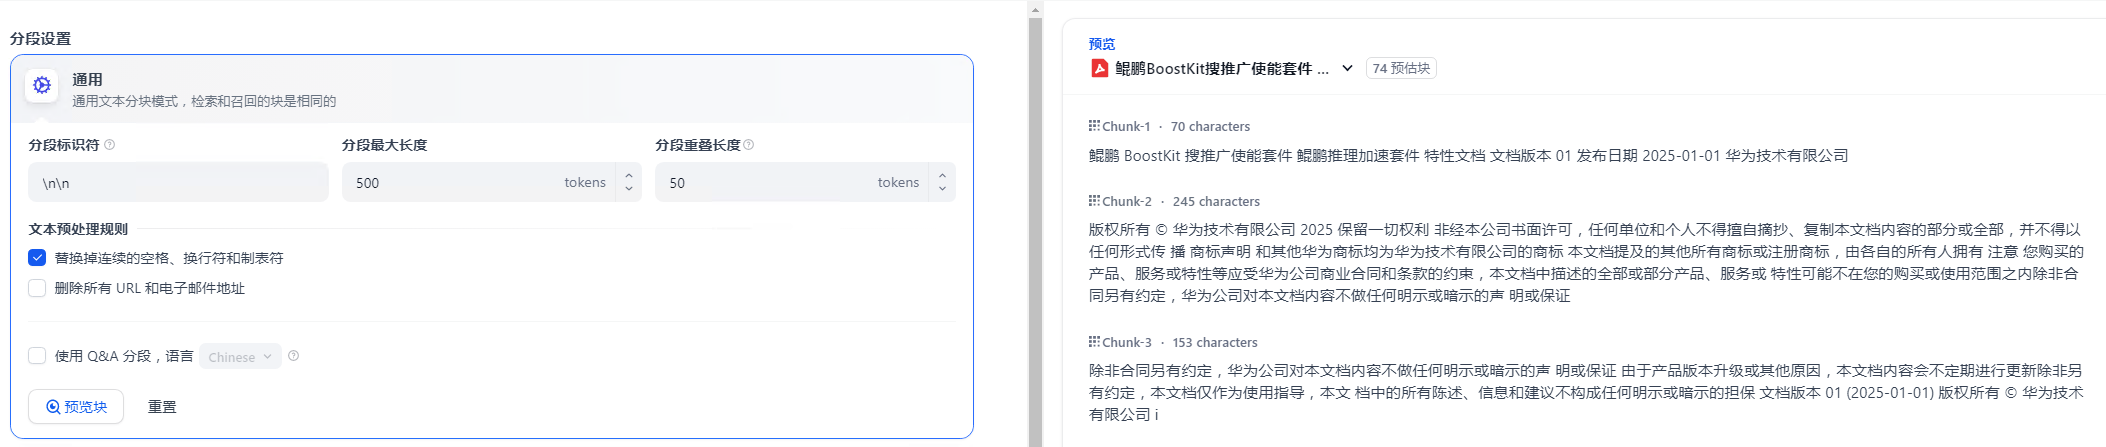Click the scrollbar up arrow

[x=1035, y=9]
